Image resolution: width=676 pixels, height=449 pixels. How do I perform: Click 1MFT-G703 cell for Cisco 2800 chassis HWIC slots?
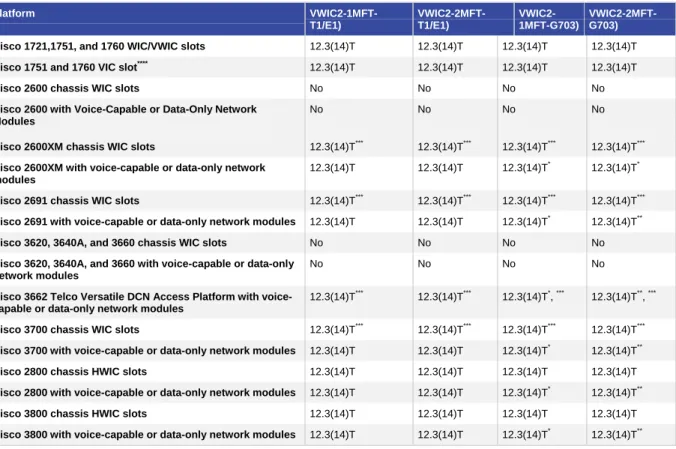[x=525, y=371]
